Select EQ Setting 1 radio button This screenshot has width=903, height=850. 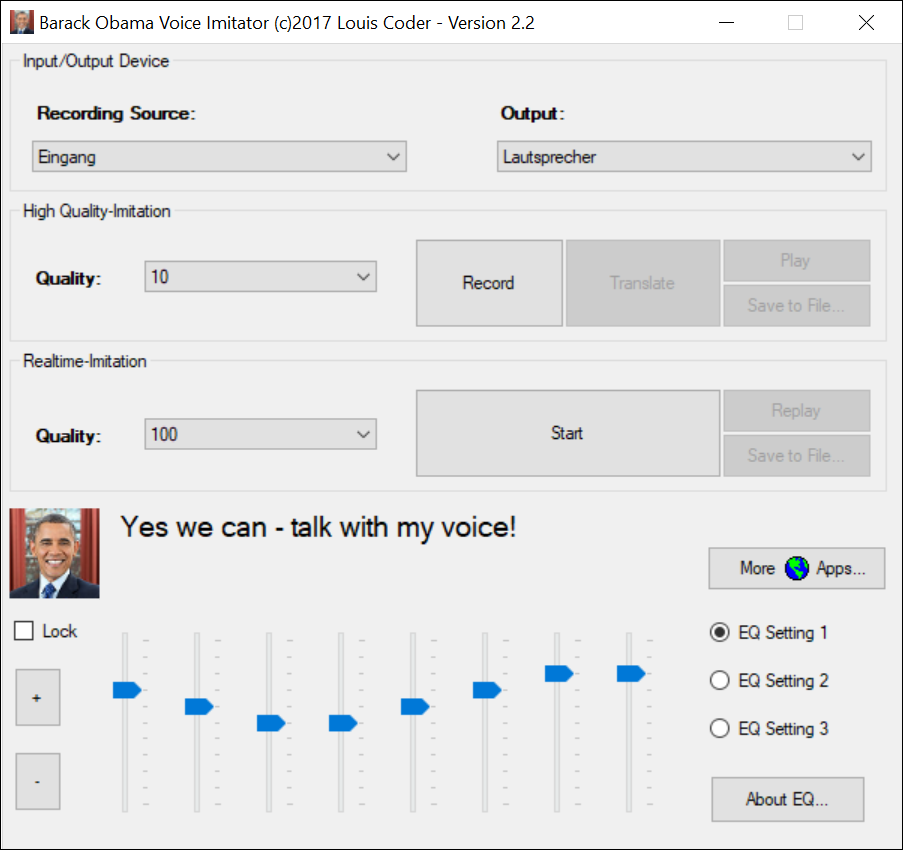[x=719, y=632]
